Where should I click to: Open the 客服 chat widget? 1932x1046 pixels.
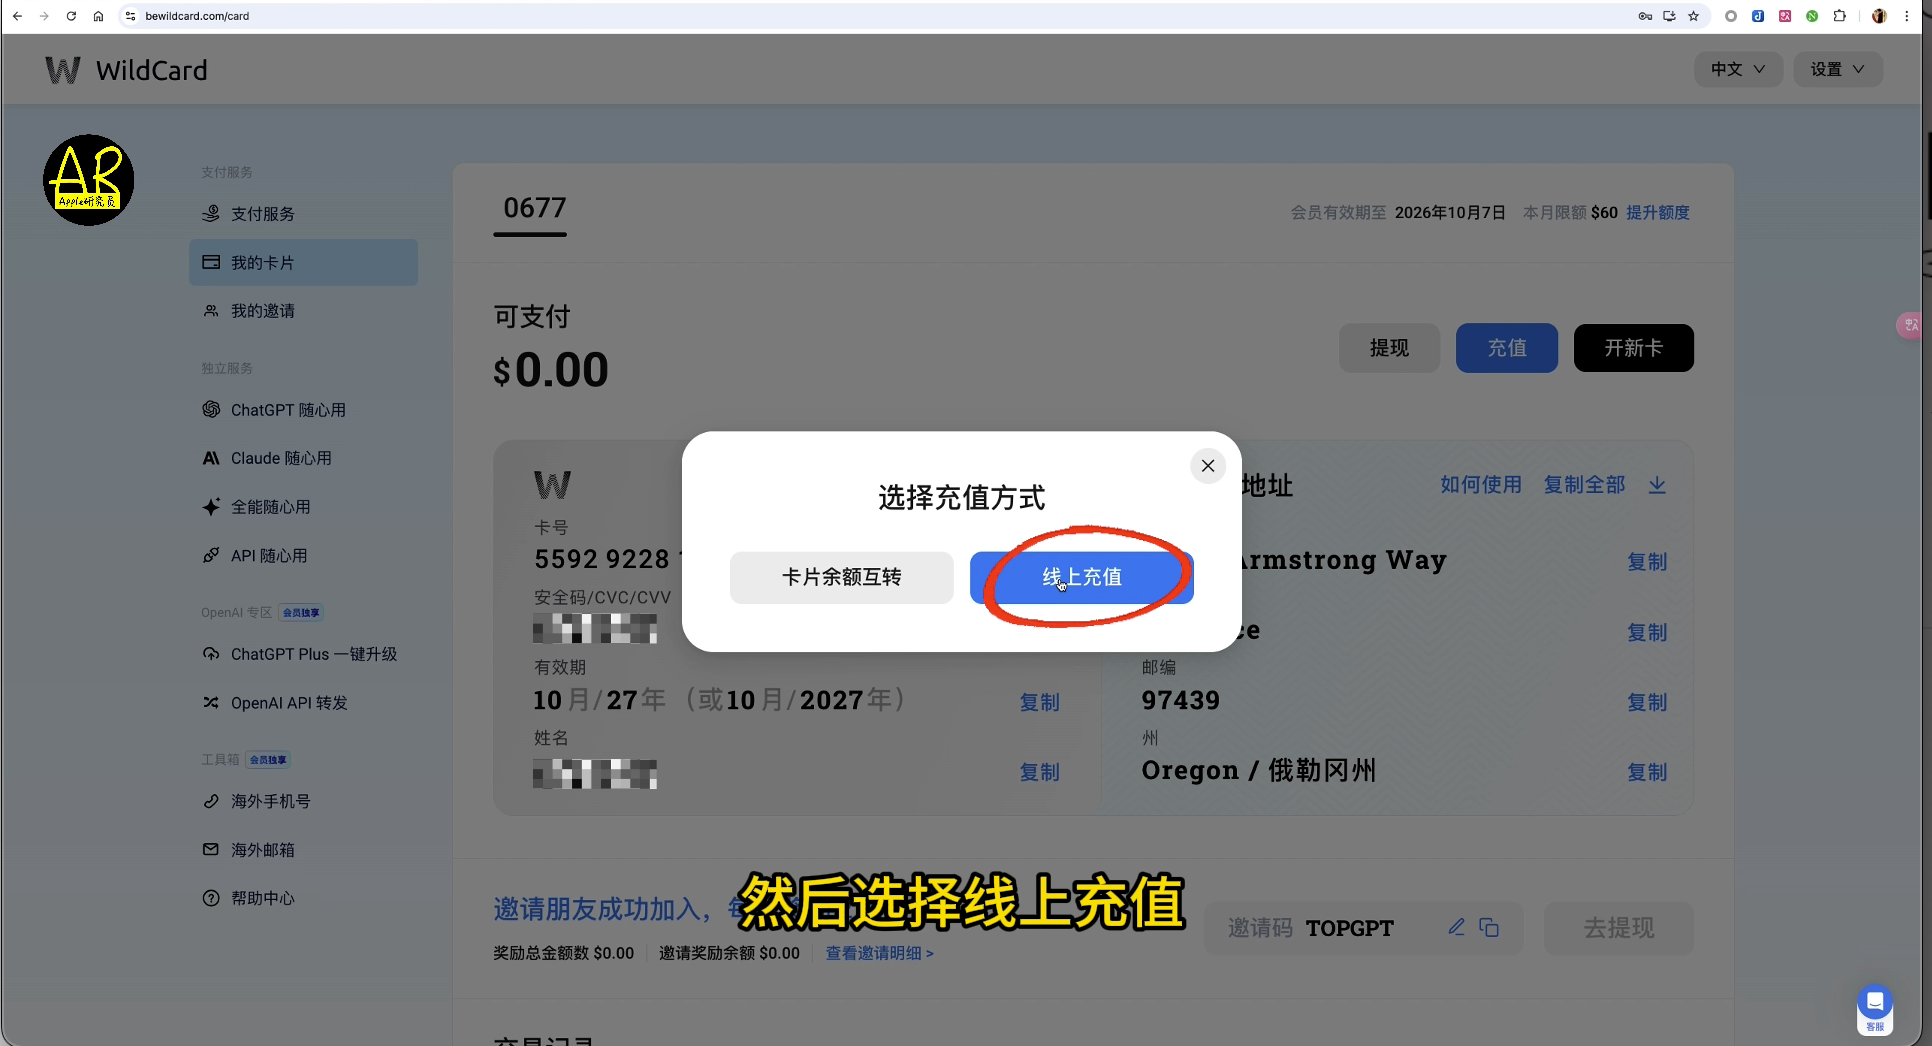1875,1008
